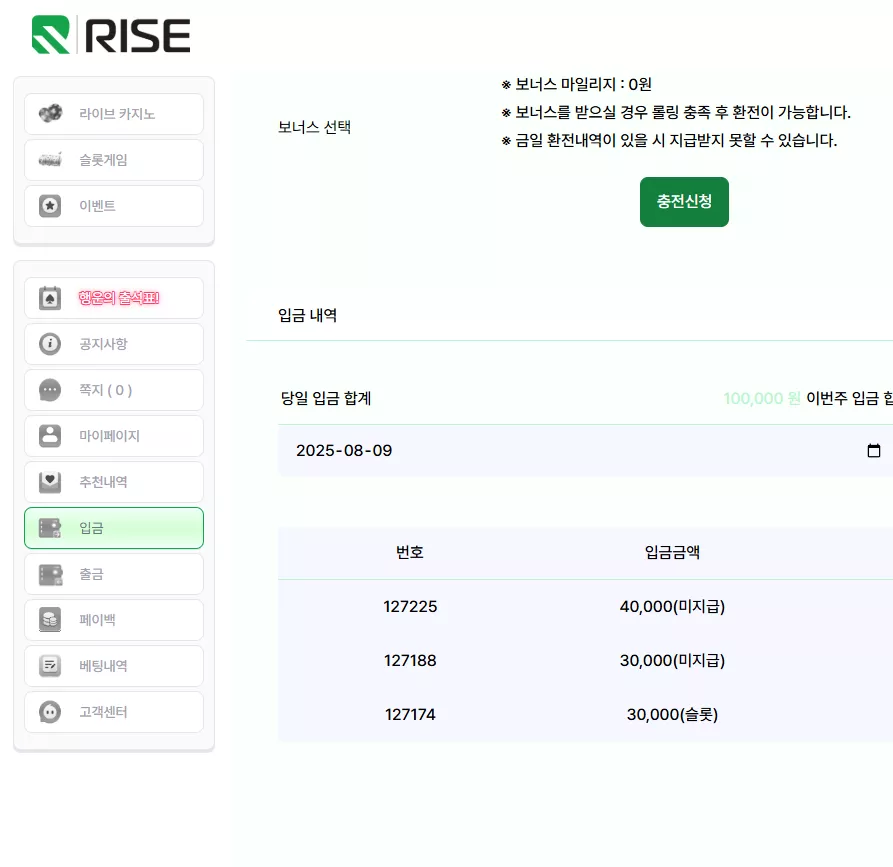The width and height of the screenshot is (893, 867).
Task: Open the 쪽지 ( 0 ) messages menu
Action: [114, 390]
